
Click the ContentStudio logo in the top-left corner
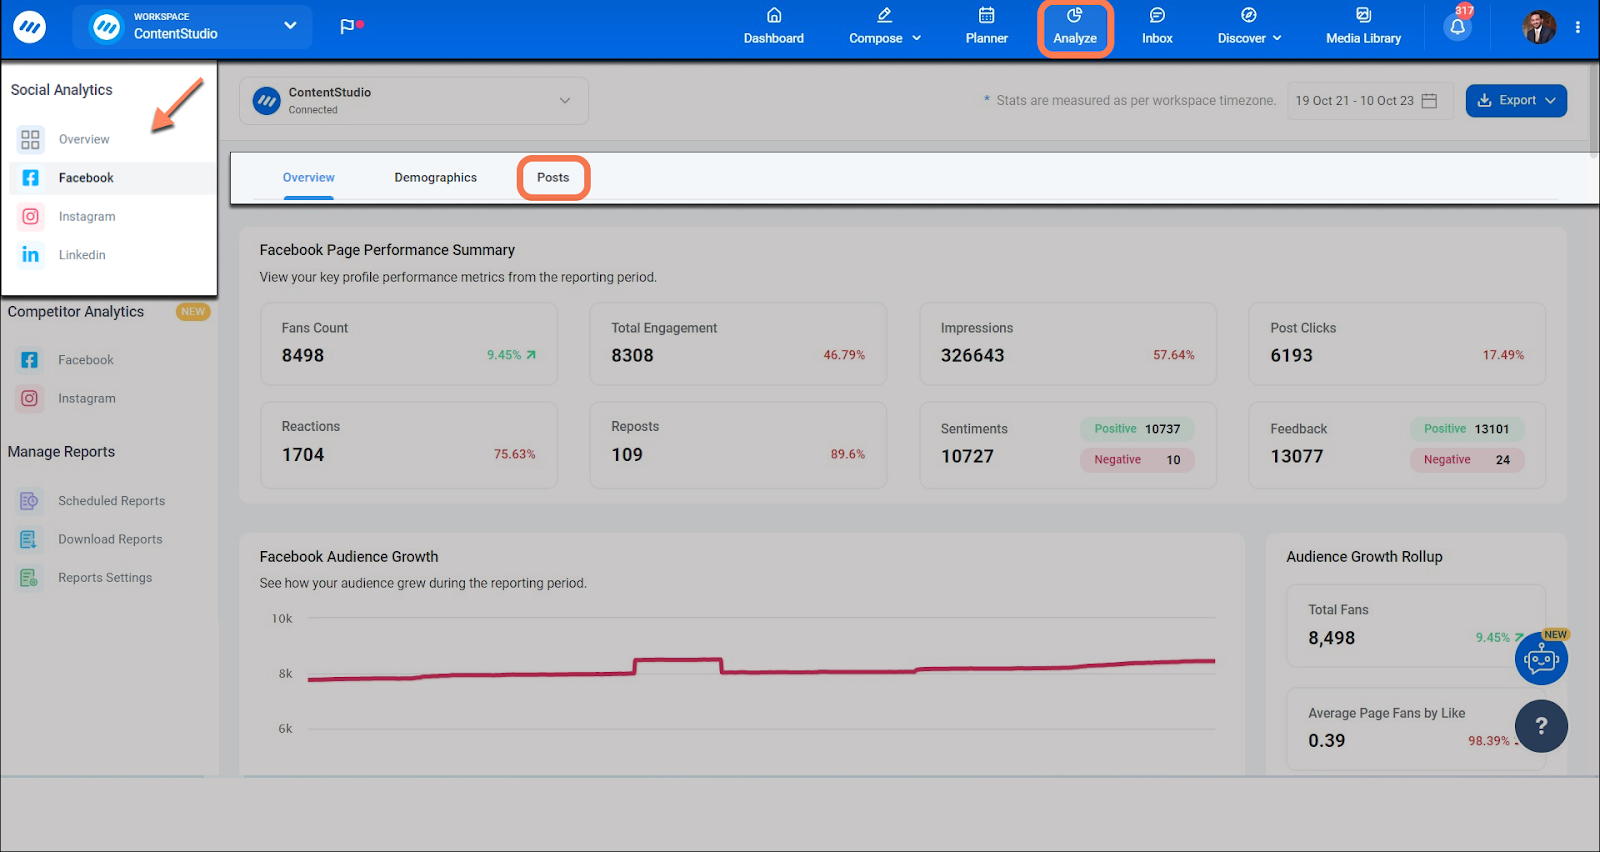(x=29, y=27)
